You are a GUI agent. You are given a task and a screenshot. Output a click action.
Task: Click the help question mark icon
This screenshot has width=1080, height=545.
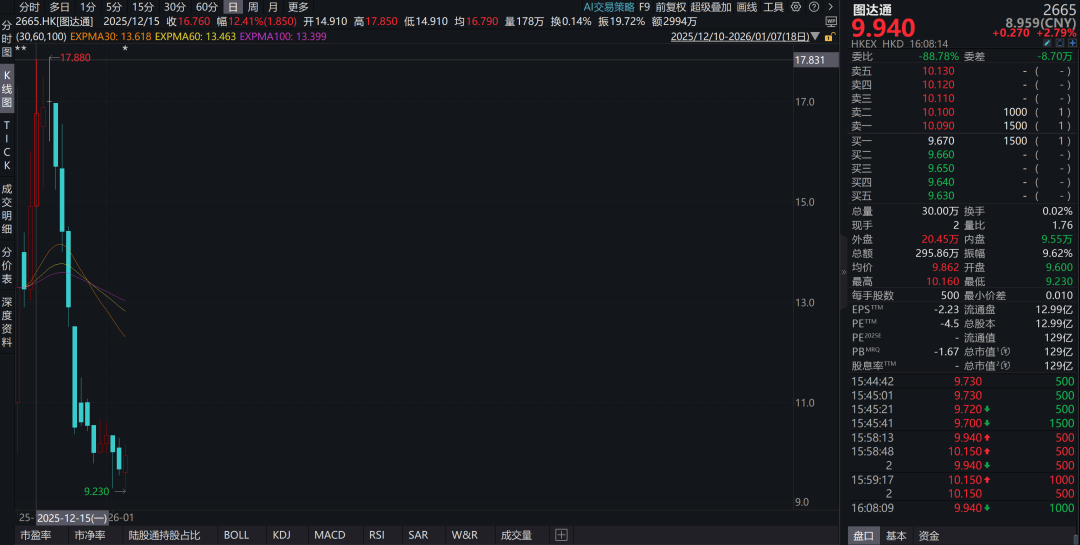813,7
